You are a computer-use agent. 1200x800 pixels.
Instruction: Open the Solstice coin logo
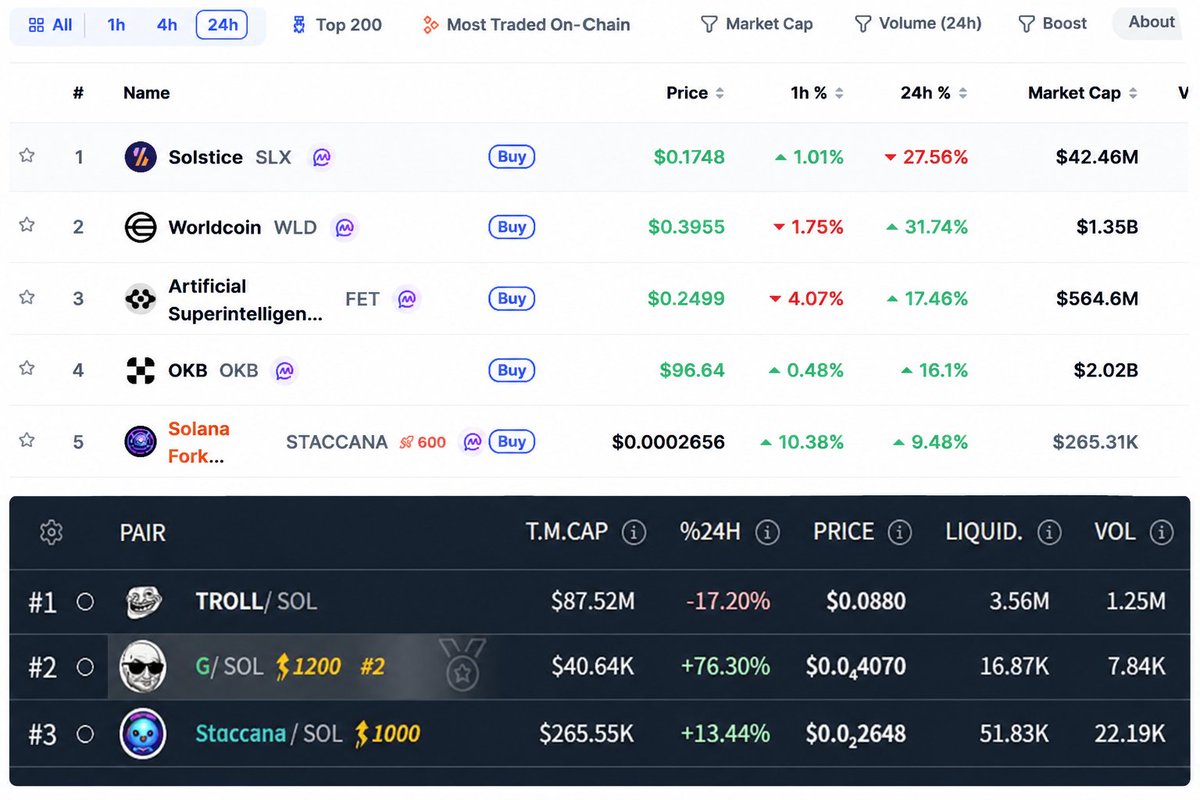140,157
